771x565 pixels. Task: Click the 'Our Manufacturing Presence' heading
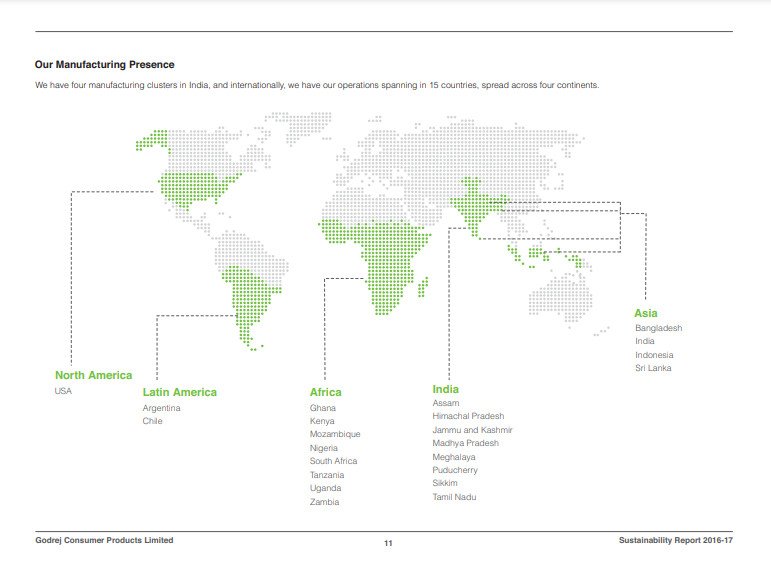point(104,64)
